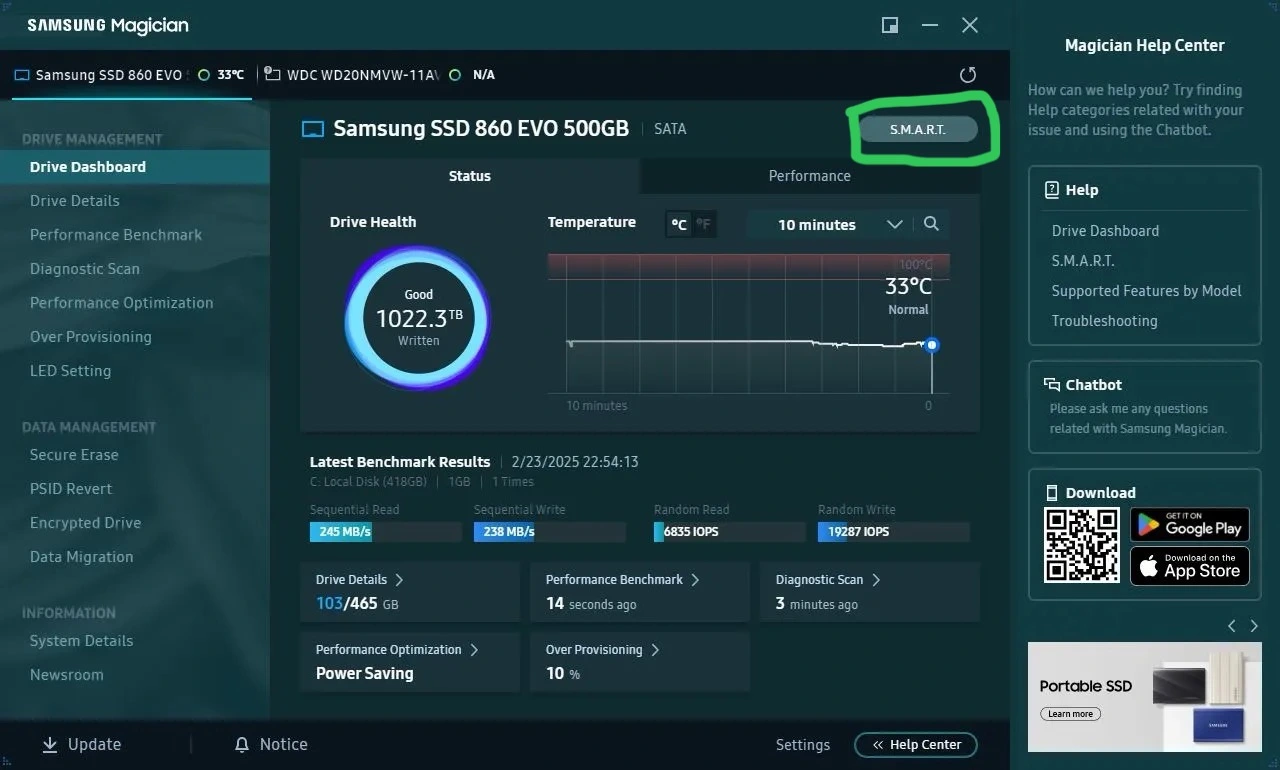Switch temperature unit to Celsius

[679, 224]
